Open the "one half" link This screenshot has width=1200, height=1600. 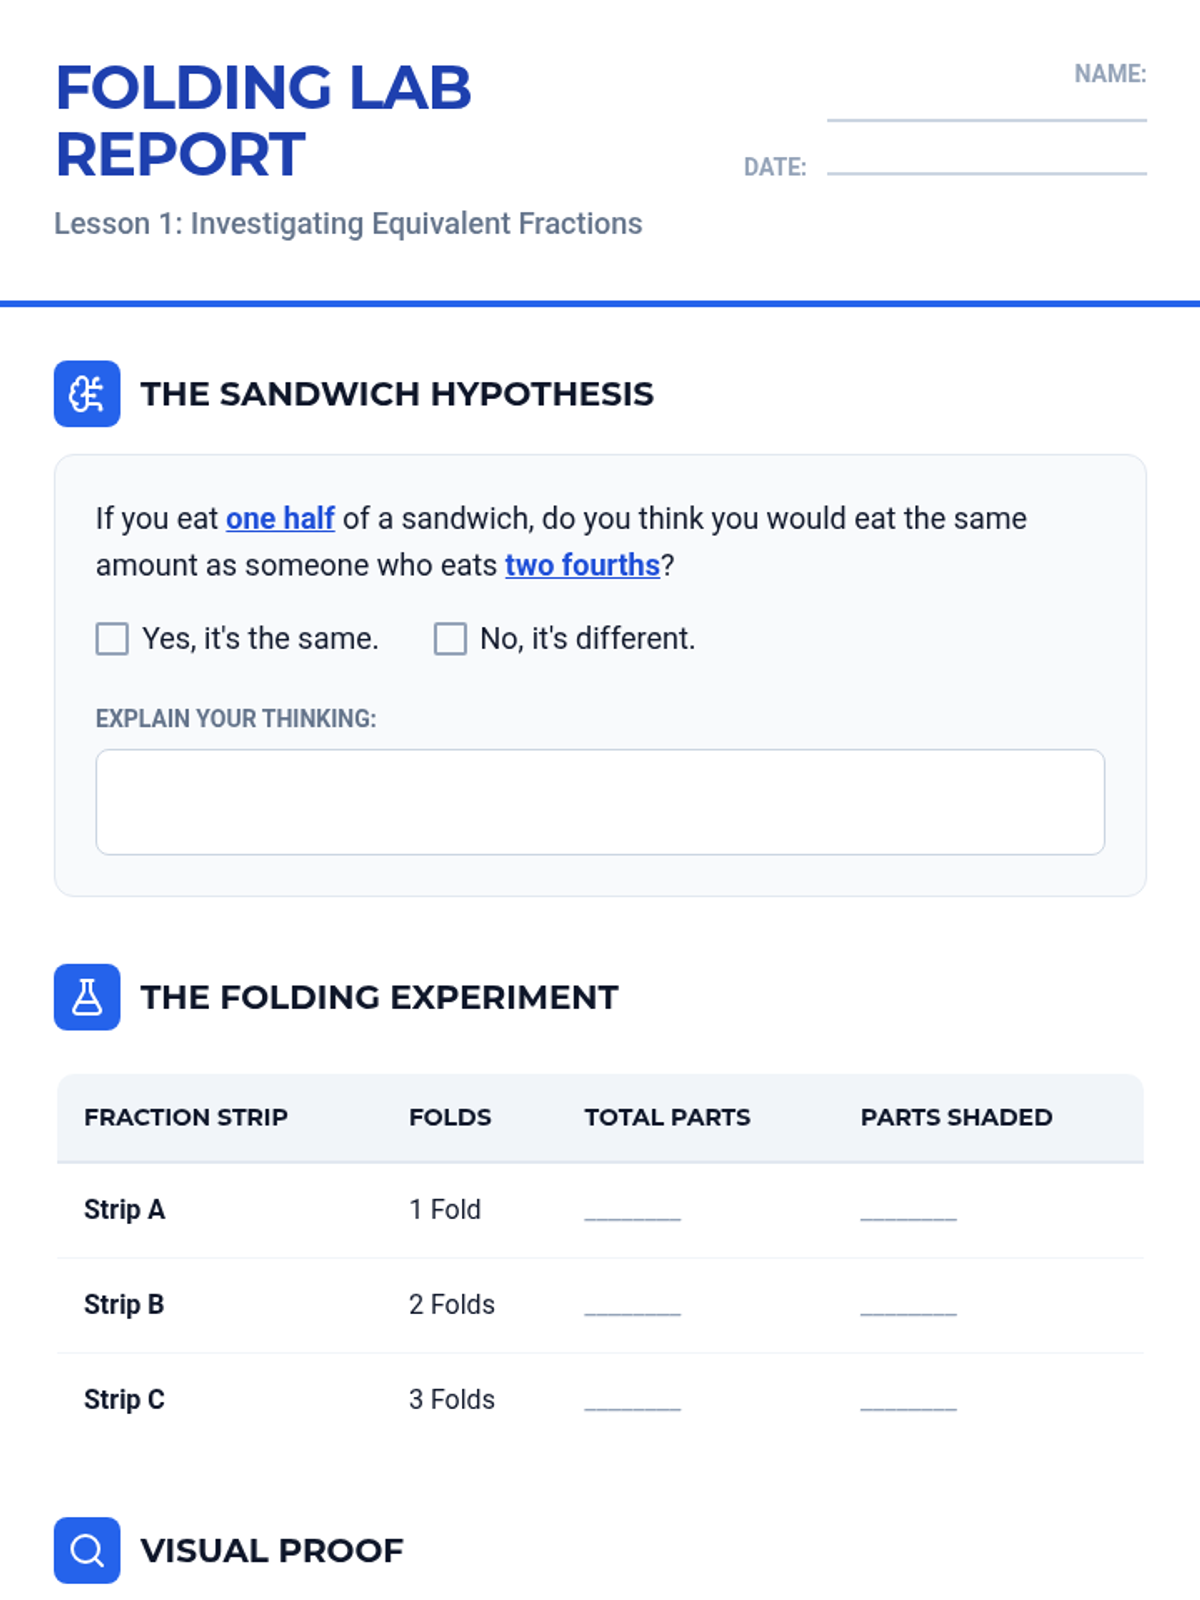point(280,518)
